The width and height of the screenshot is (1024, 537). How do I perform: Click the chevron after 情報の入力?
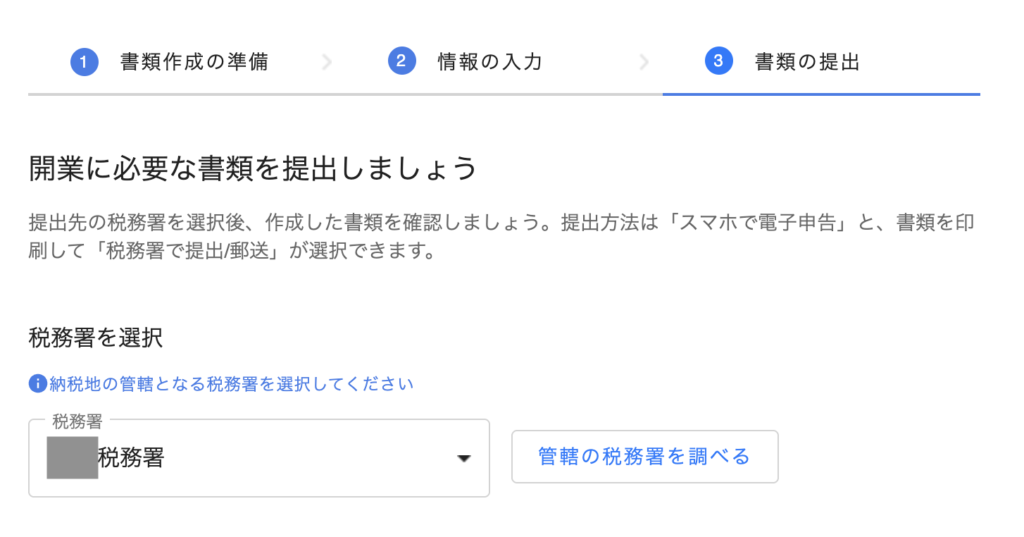pos(644,62)
